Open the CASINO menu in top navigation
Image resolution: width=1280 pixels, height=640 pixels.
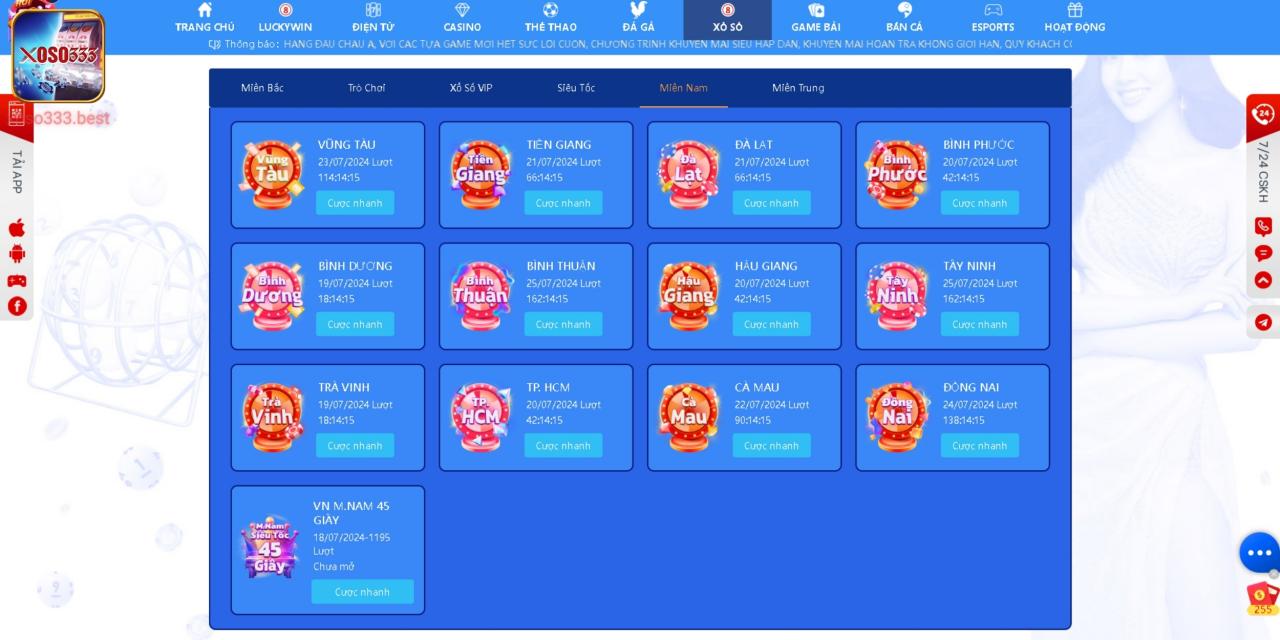[x=462, y=18]
